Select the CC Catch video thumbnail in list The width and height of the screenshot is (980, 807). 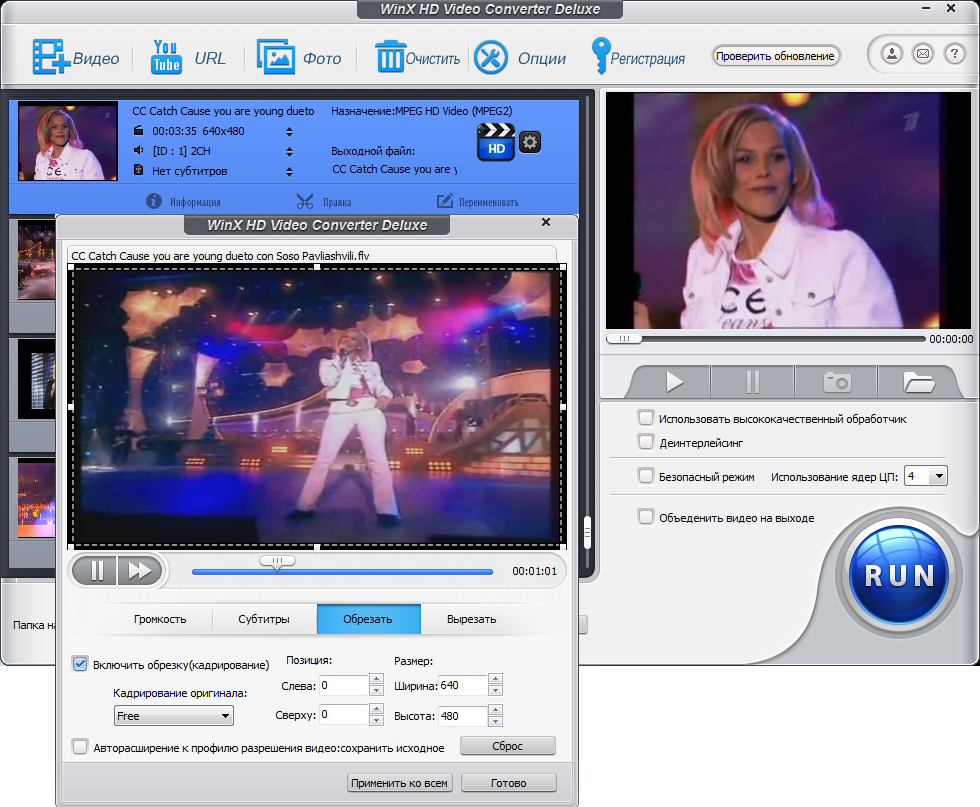[x=68, y=142]
